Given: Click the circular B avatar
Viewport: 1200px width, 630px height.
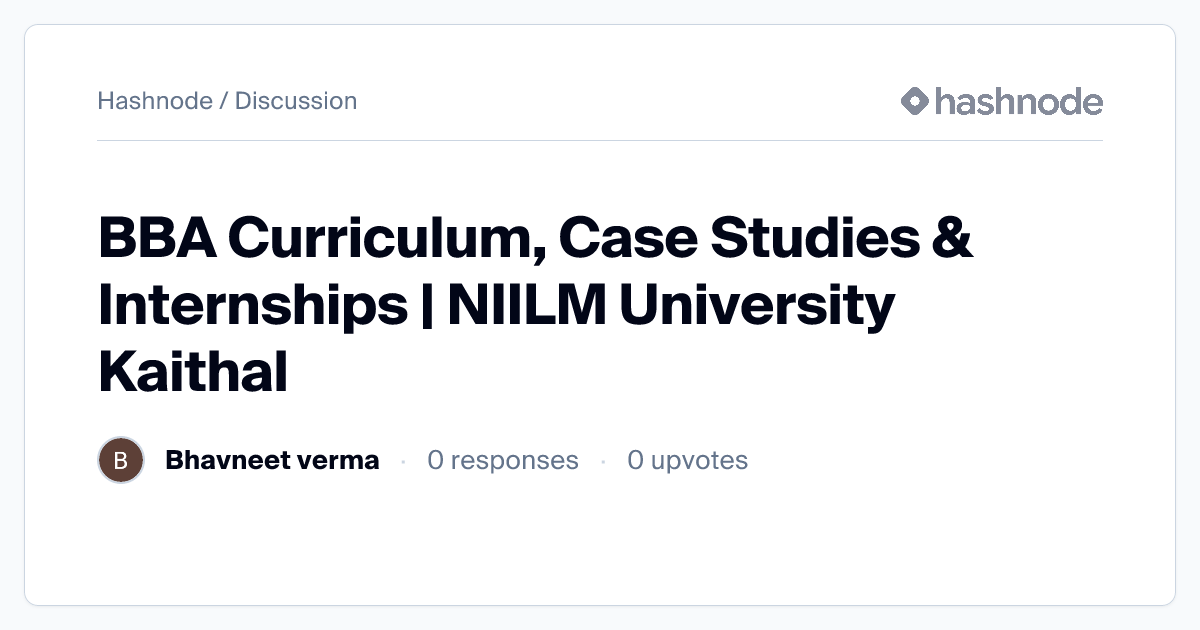Looking at the screenshot, I should [x=121, y=460].
